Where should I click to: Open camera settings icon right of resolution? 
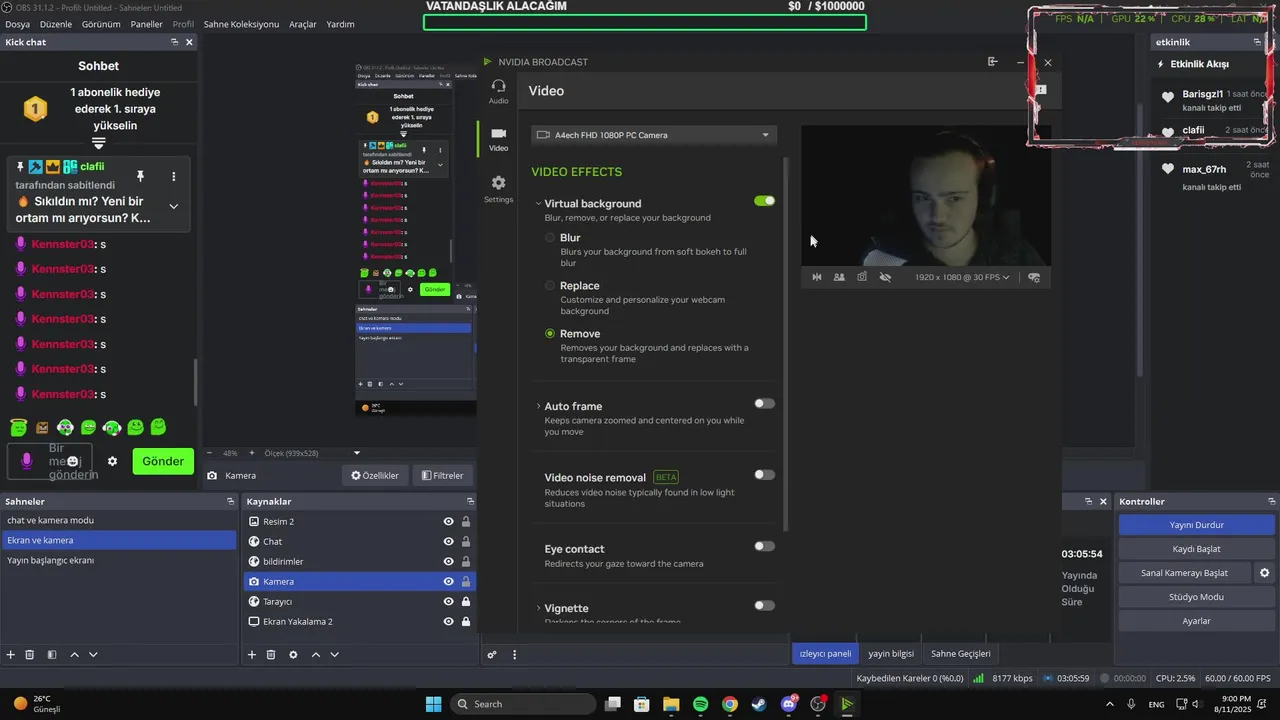tap(1034, 277)
